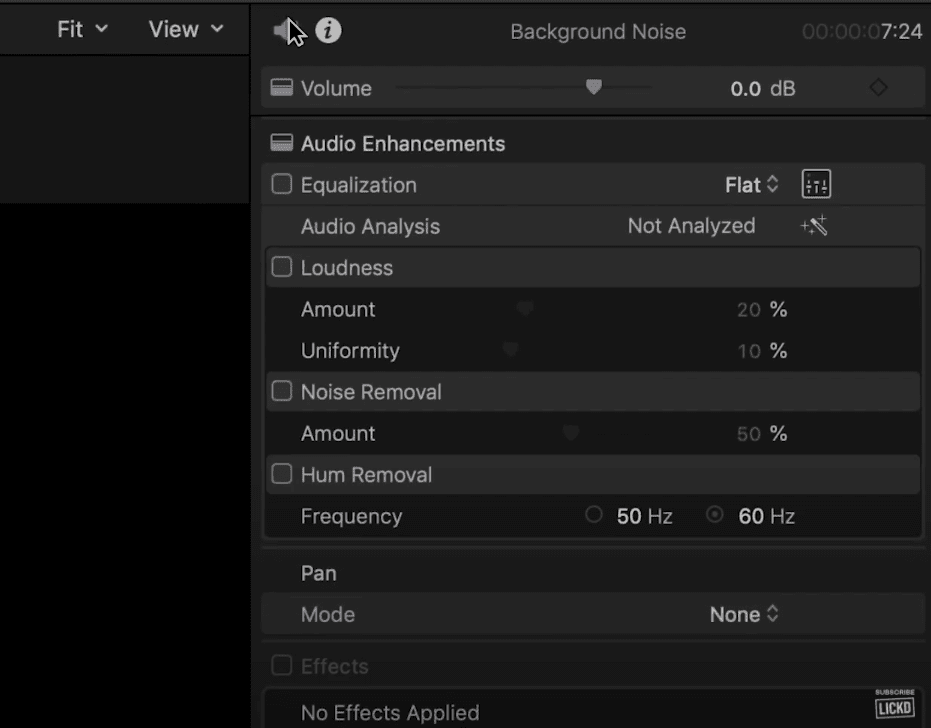Select the 60 Hz frequency radio button

(715, 514)
